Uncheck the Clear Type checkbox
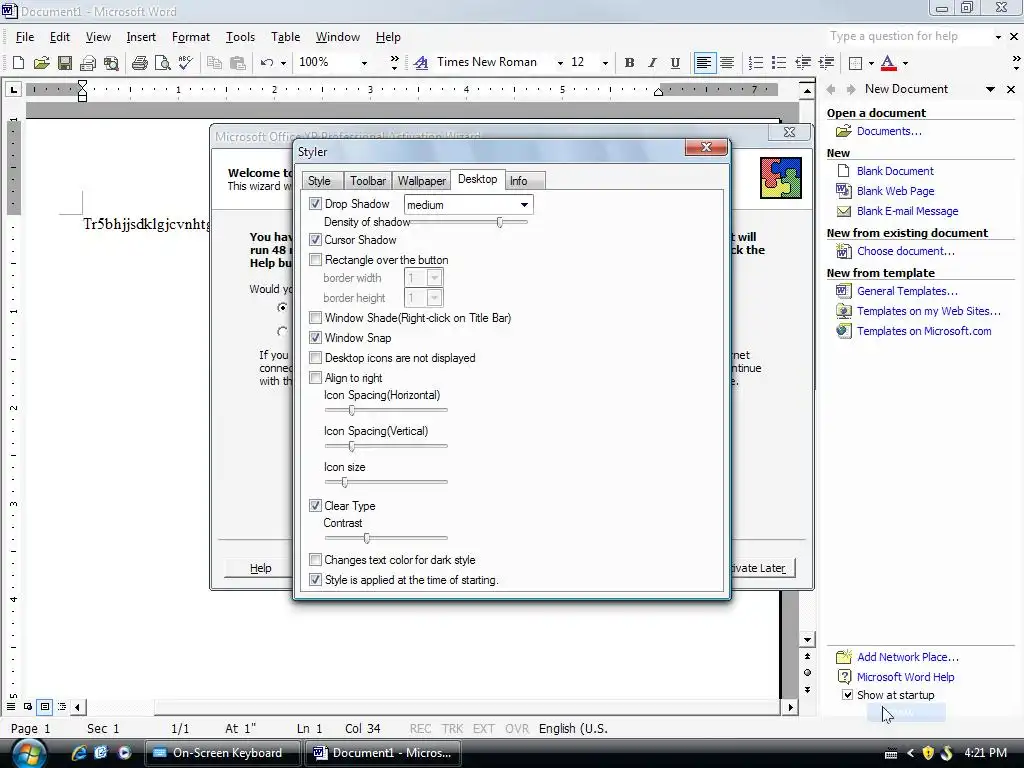The width and height of the screenshot is (1024, 768). click(315, 505)
